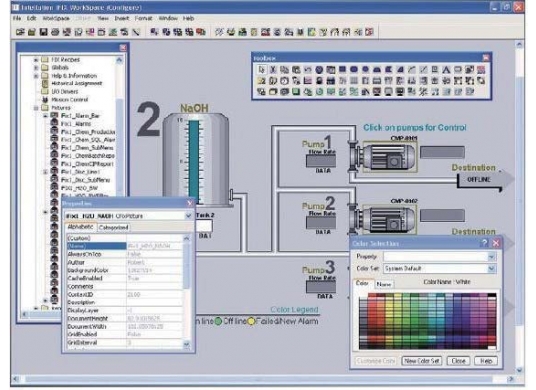Select the Text 'A' tool in Toolbox

pyautogui.click(x=446, y=70)
